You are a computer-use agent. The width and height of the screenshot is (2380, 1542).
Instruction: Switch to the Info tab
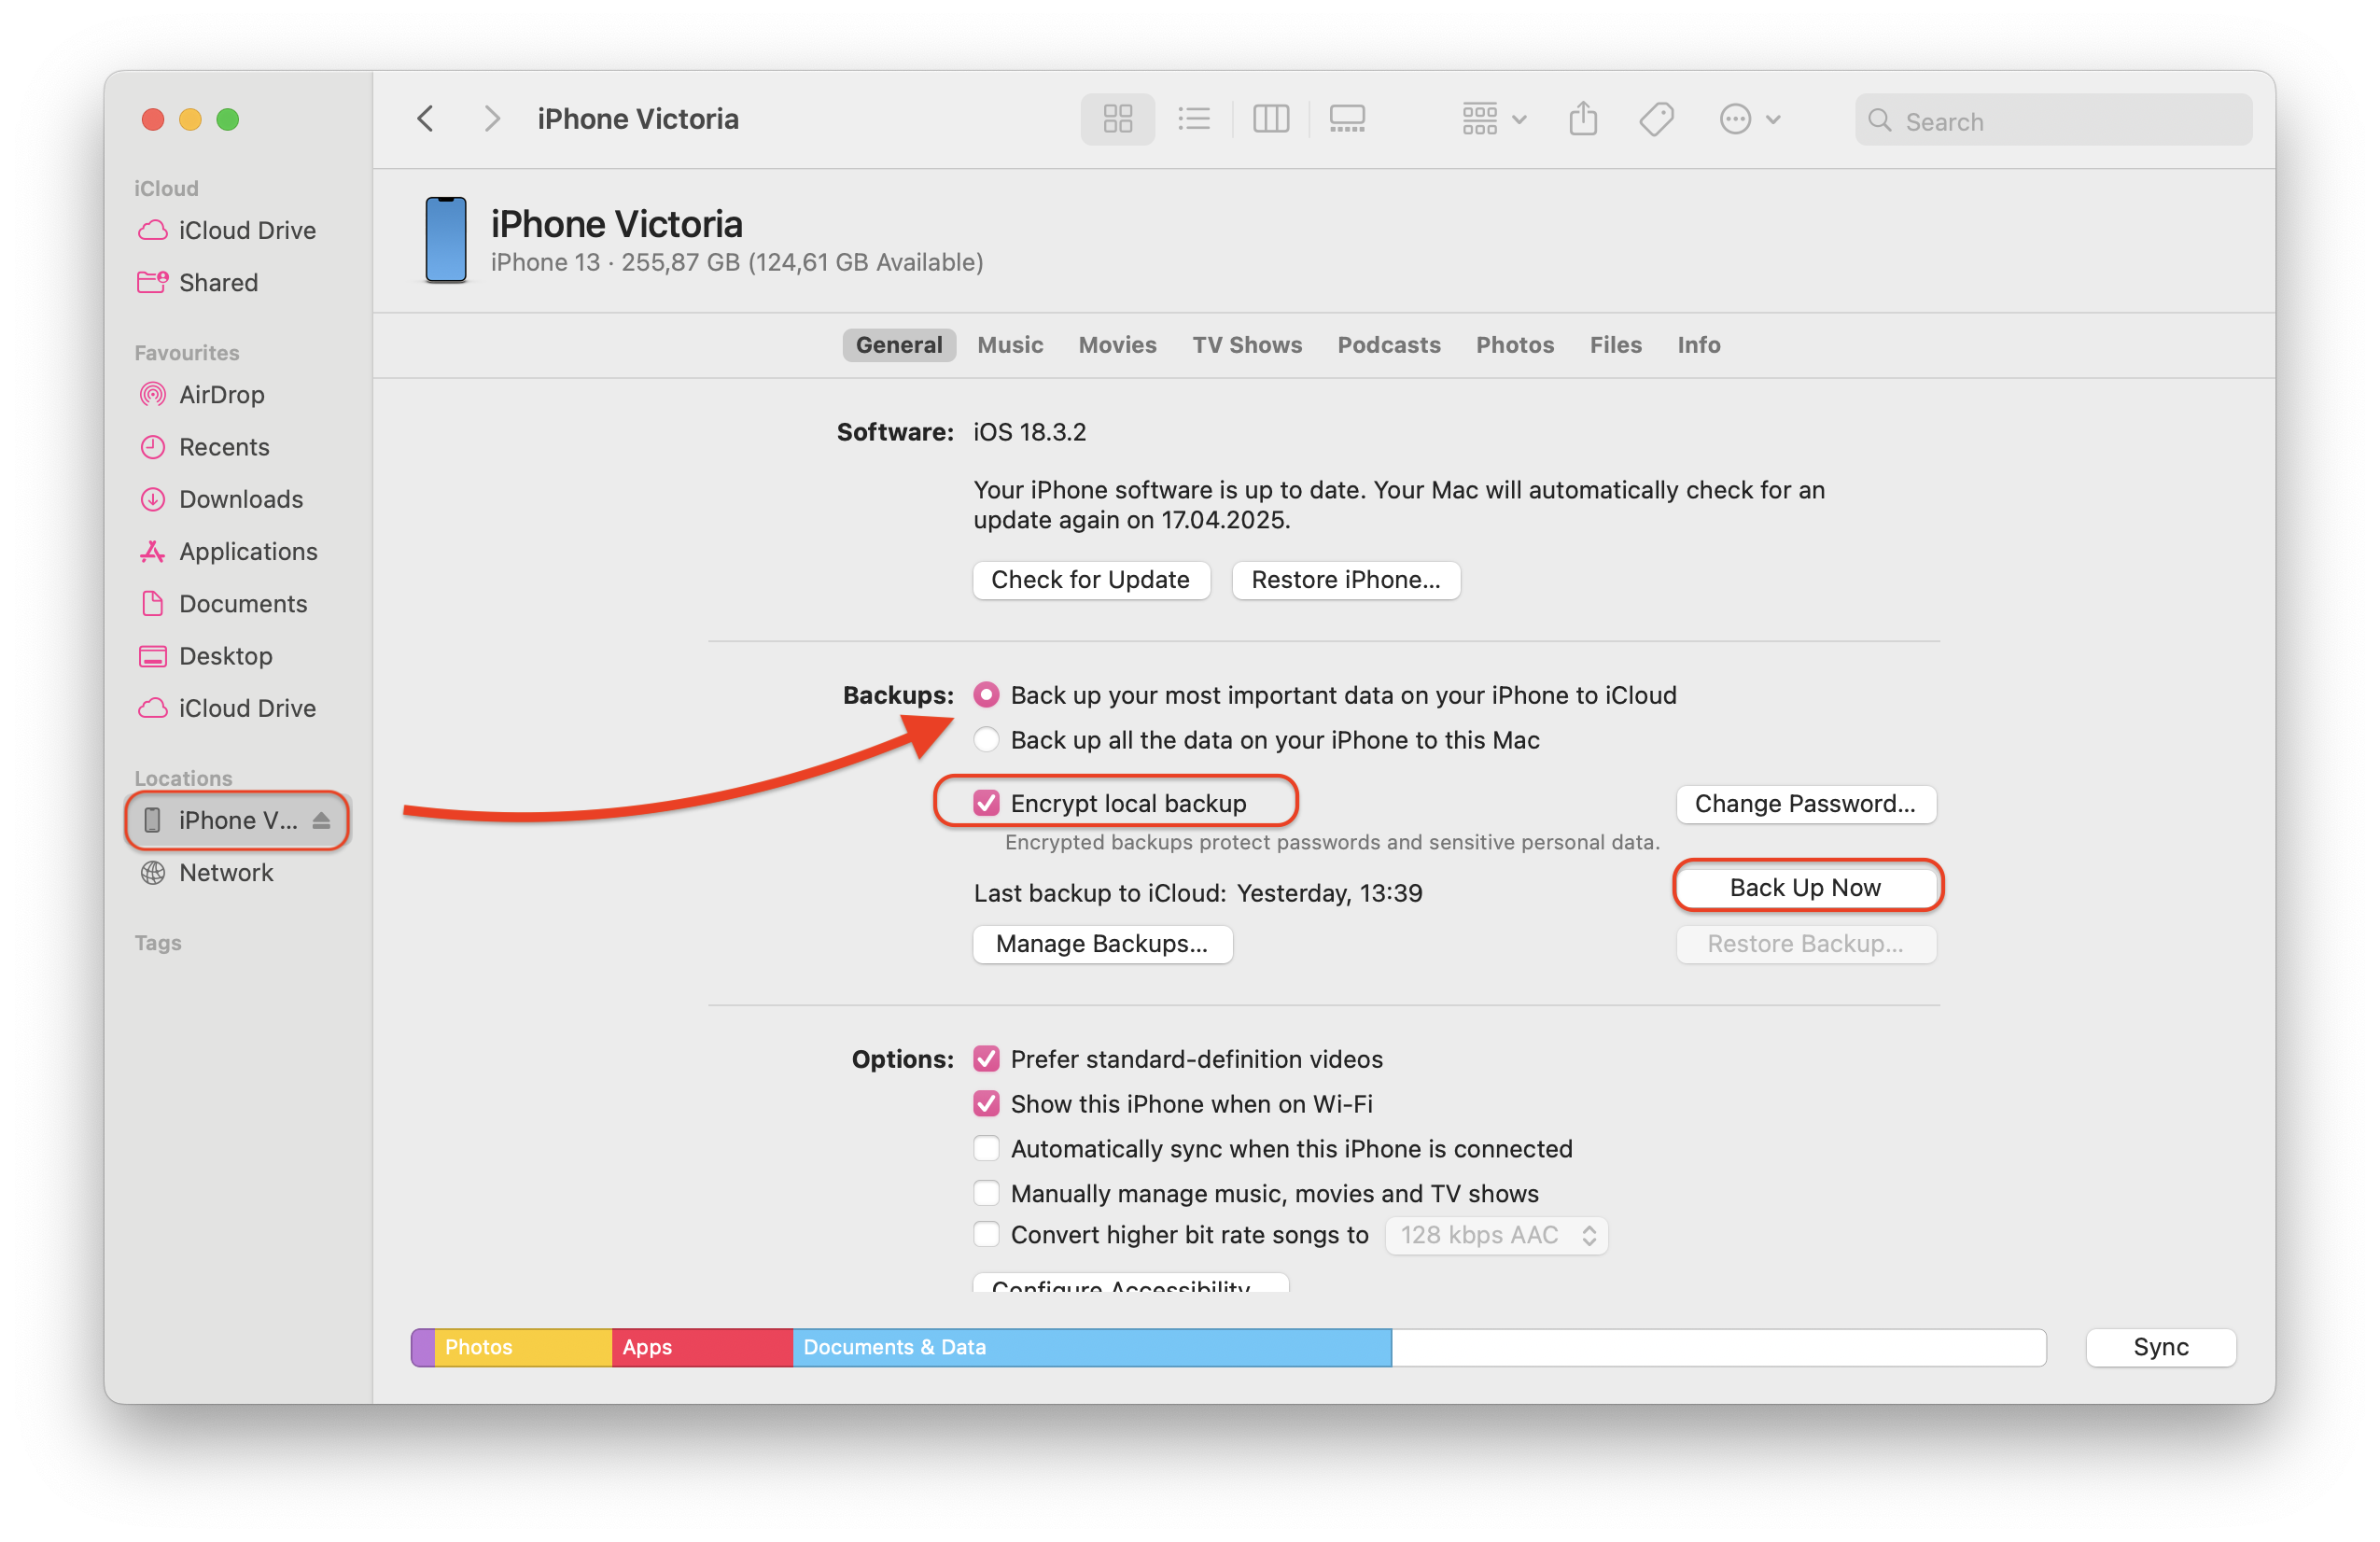point(1699,345)
